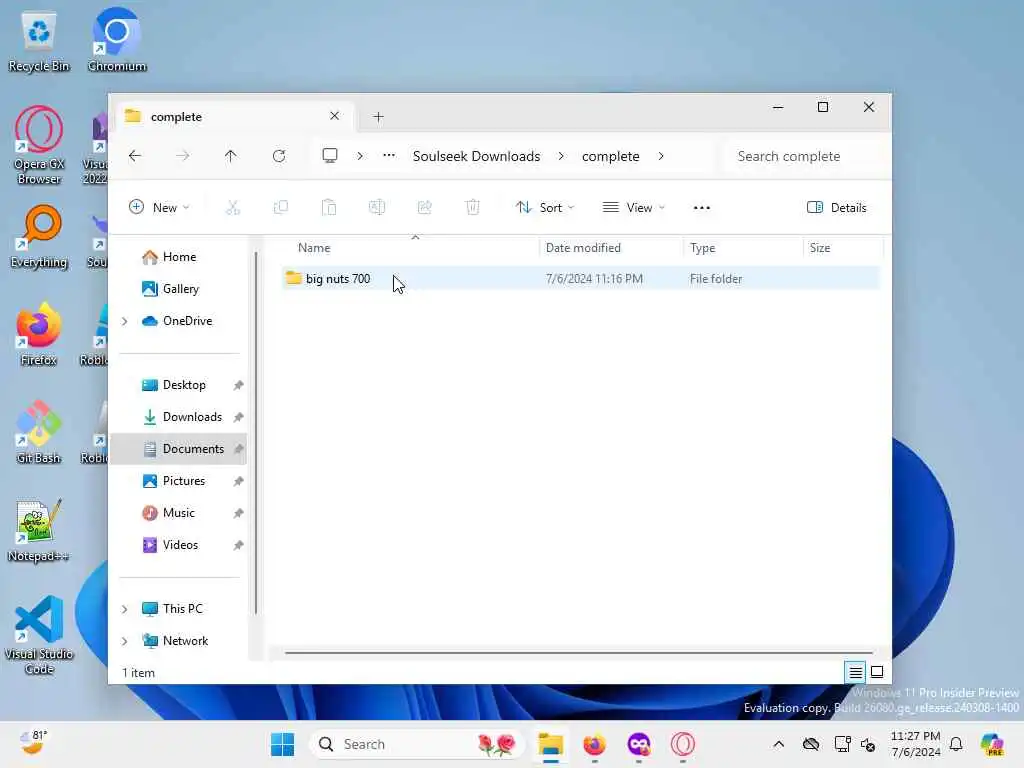The image size is (1024, 768).
Task: Close the complete tab
Action: click(x=334, y=116)
